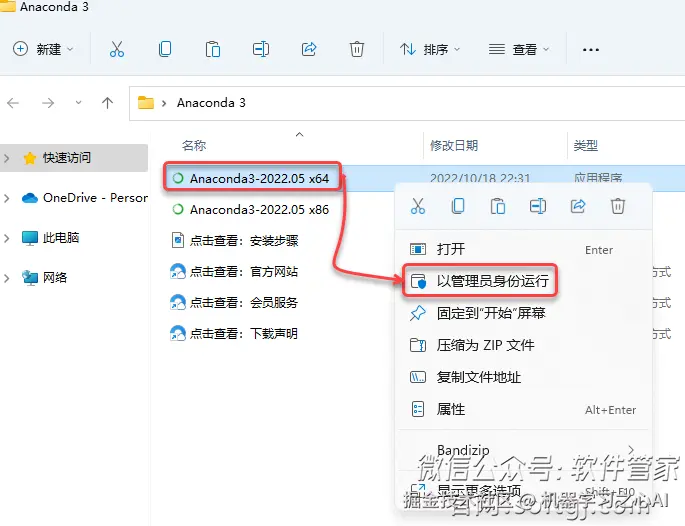Choose 属性 from the context menu
The height and width of the screenshot is (526, 685).
tap(523, 409)
